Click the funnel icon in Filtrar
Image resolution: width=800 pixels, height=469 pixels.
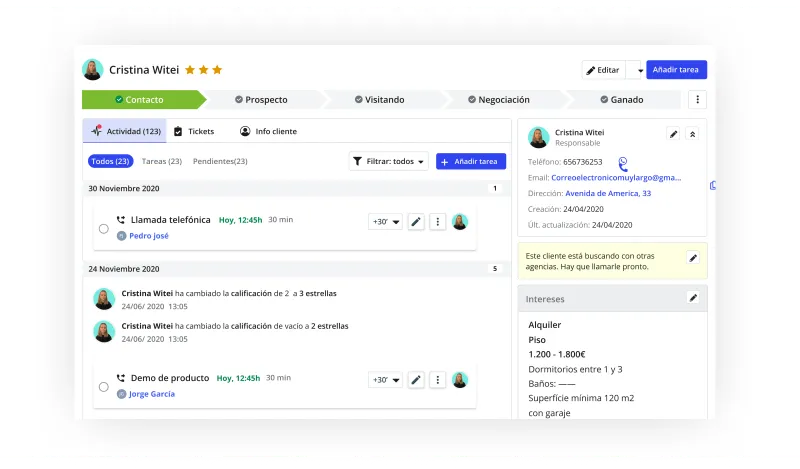358,161
